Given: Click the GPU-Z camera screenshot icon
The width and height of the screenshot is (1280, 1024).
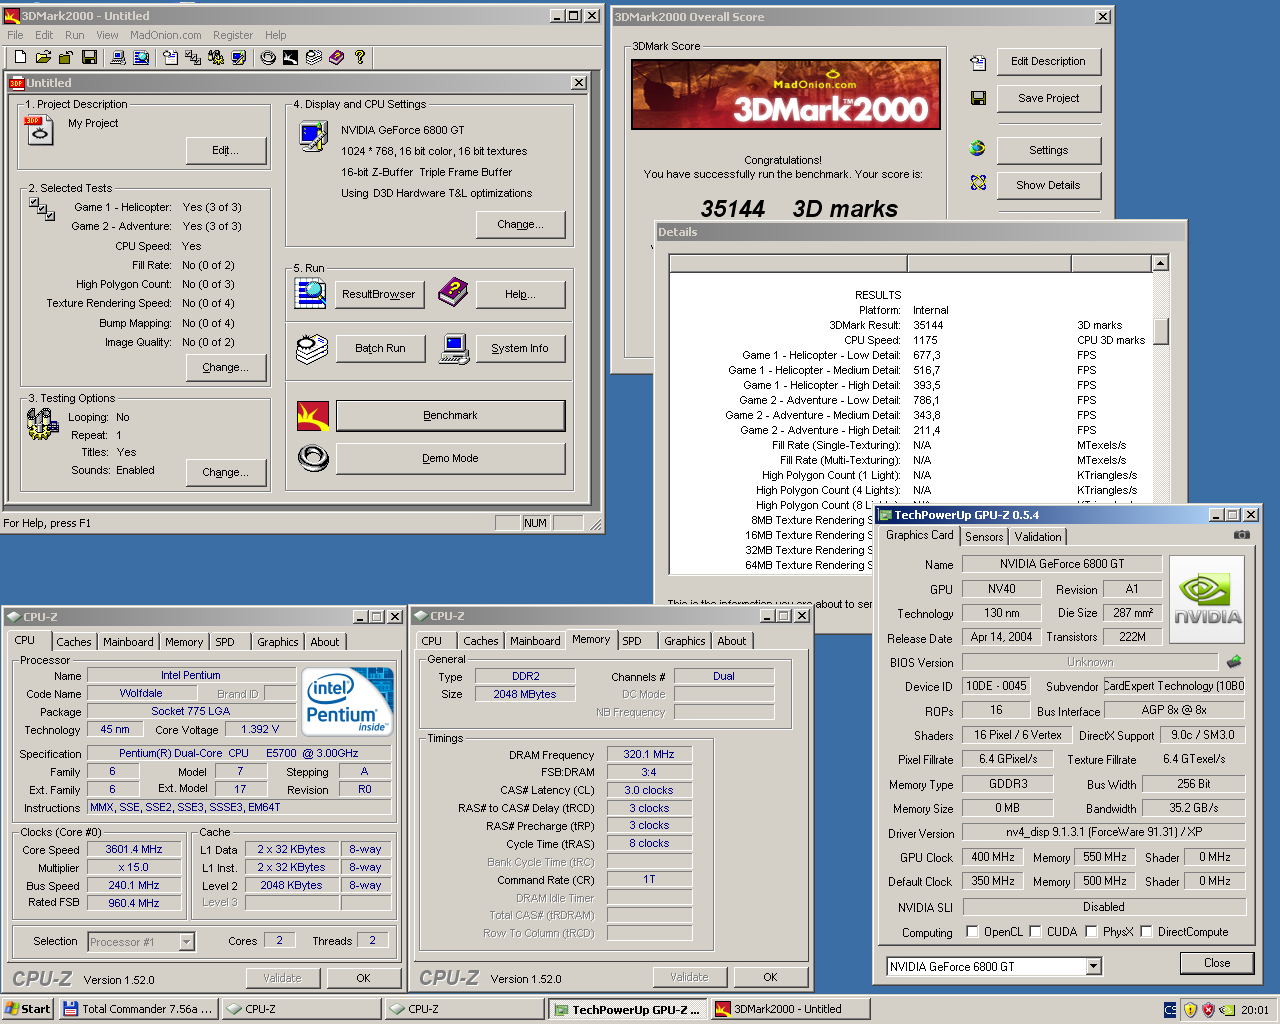Looking at the screenshot, I should [1241, 535].
